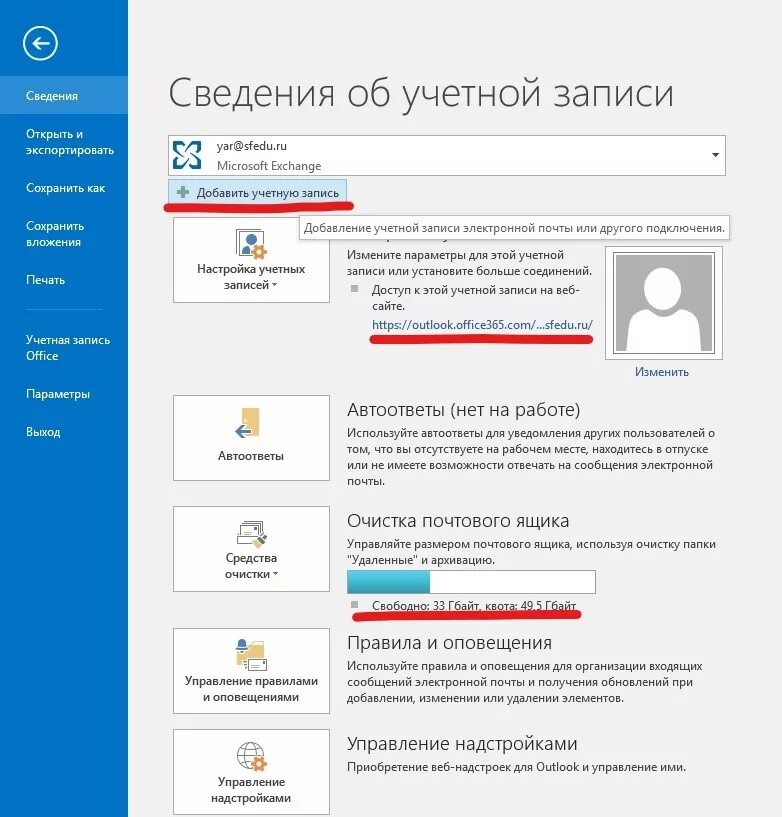Click the rules and alerts bell icon
The width and height of the screenshot is (782, 817).
coord(251,654)
